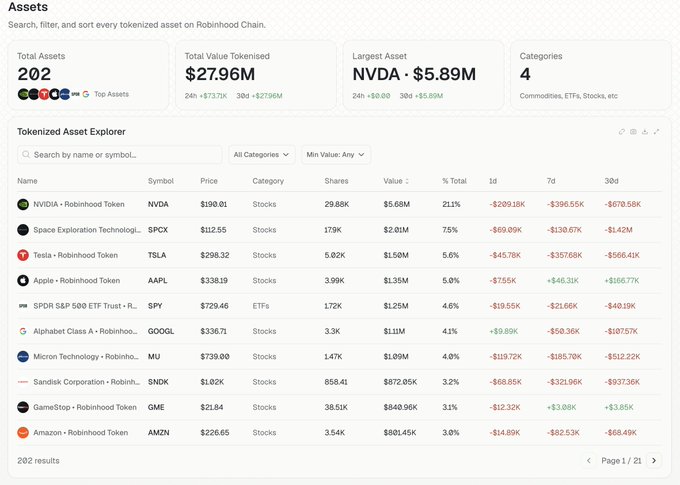The image size is (680, 485).
Task: Click the 38.51K shares cell for GME
Action: (x=336, y=407)
